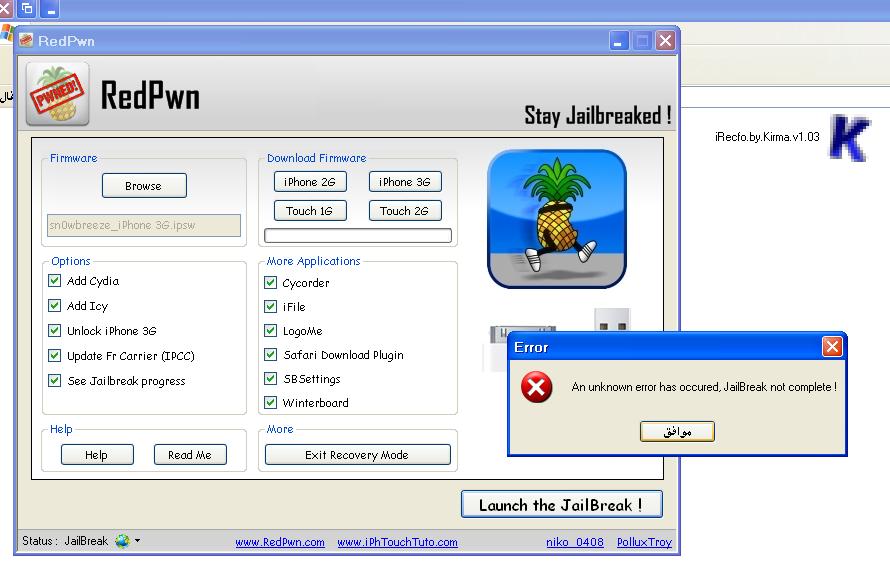Click the globe icon next to JailBreak status
Screen dimensions: 890x577
122,541
